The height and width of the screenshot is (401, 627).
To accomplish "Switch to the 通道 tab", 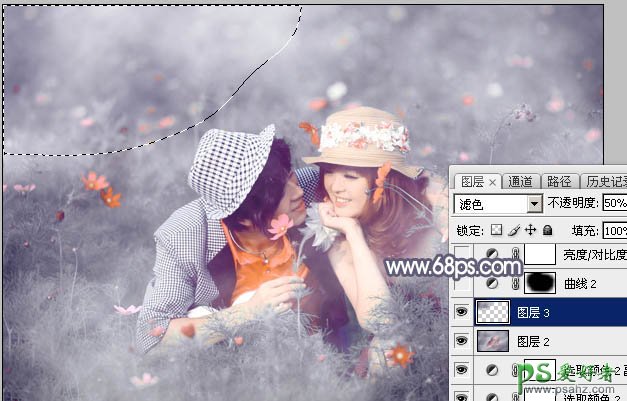I will pos(520,181).
